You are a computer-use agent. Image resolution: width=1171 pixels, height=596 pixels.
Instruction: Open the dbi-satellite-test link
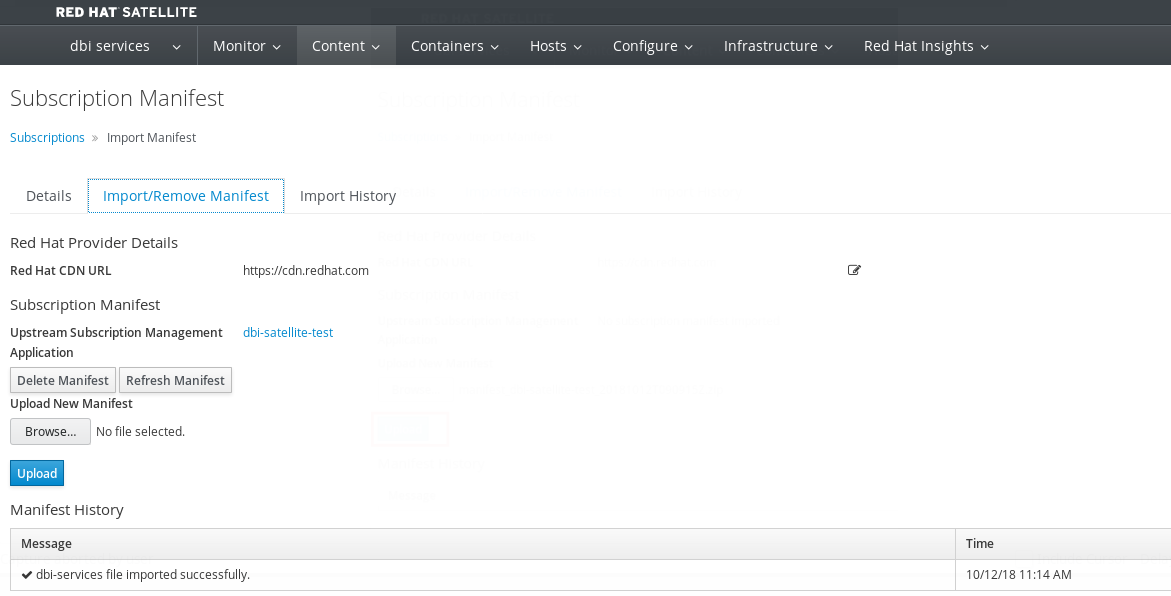pyautogui.click(x=288, y=332)
